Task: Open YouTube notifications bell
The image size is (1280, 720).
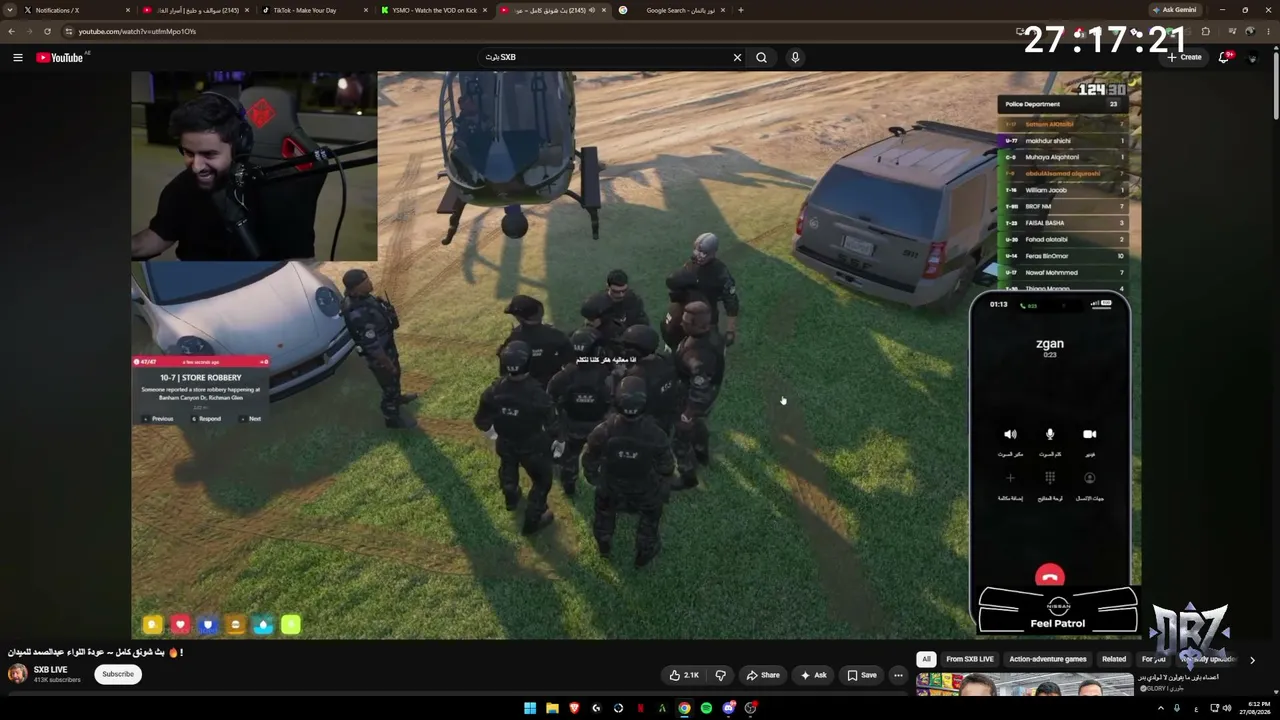Action: [x=1224, y=57]
